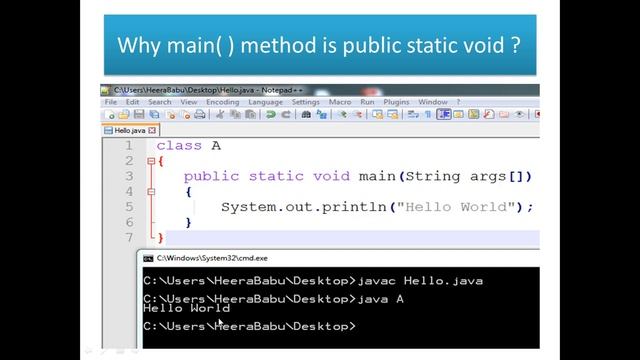Image resolution: width=640 pixels, height=360 pixels.
Task: Open the Encoding menu
Action: [222, 102]
